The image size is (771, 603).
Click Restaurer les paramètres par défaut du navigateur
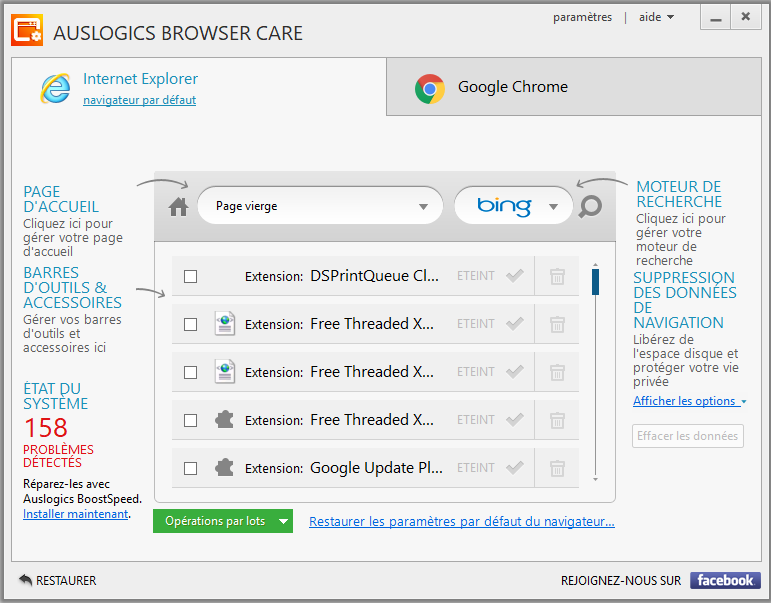(x=462, y=521)
